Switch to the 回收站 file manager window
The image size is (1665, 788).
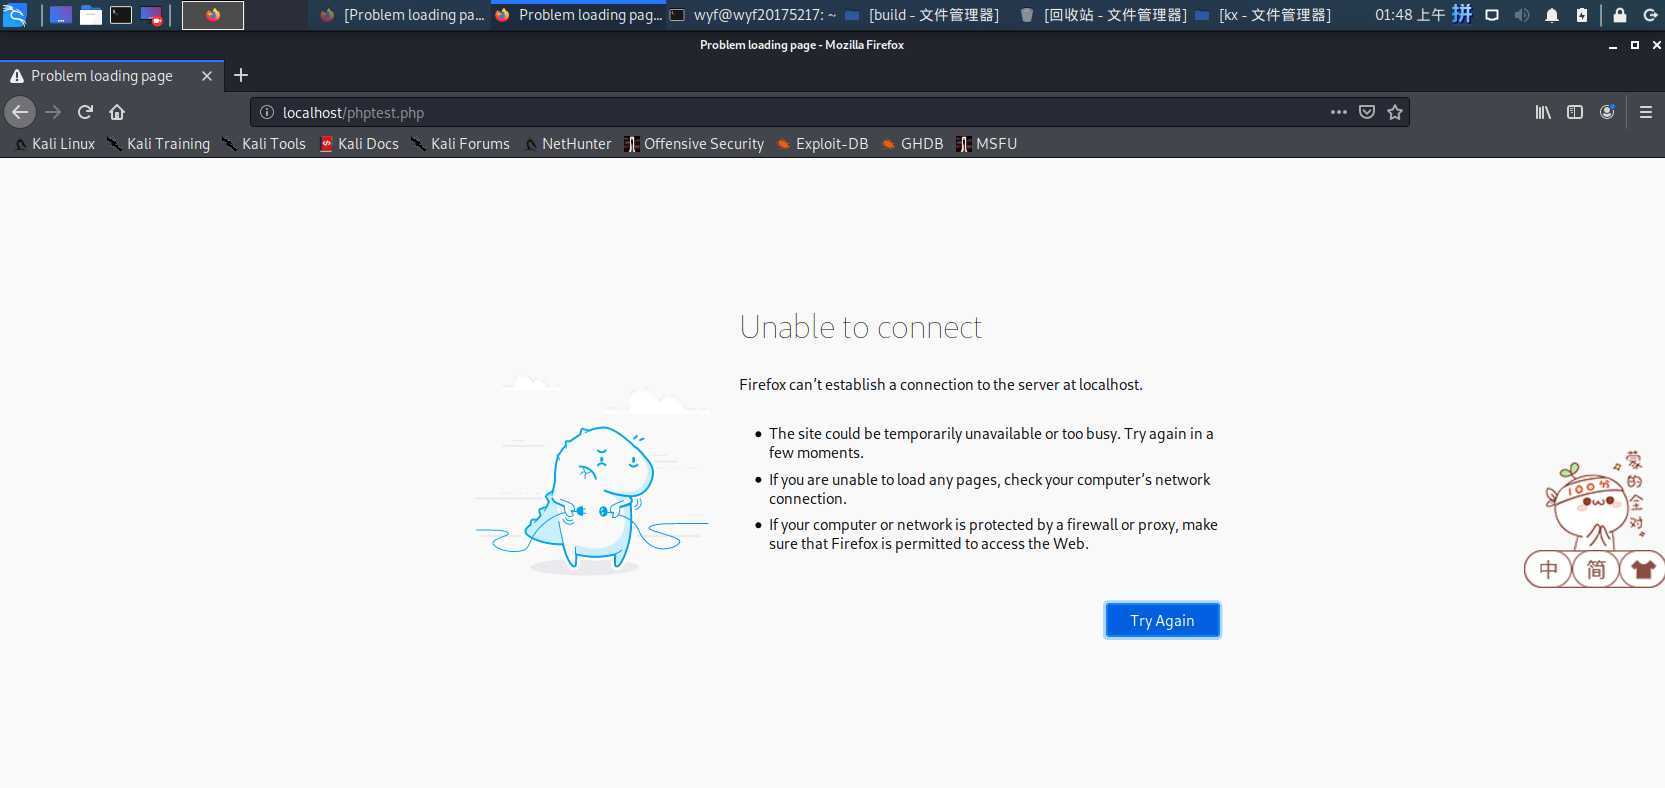click(x=1102, y=15)
